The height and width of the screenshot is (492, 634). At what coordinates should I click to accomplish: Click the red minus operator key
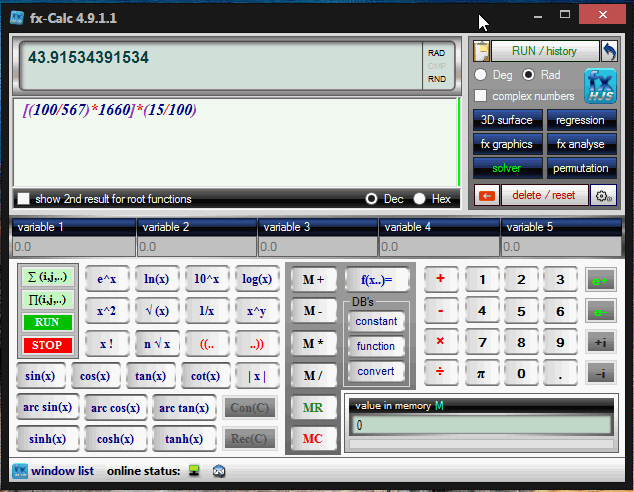point(441,311)
